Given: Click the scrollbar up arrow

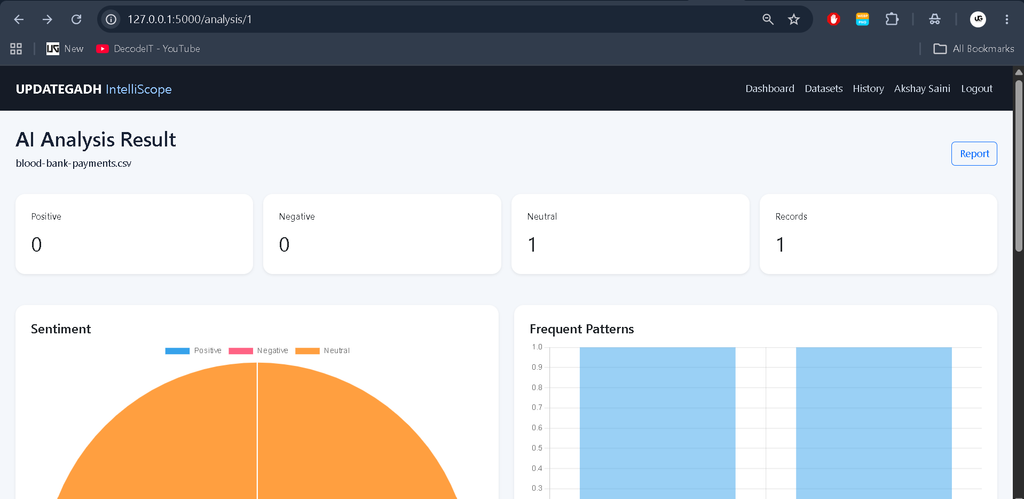Looking at the screenshot, I should coord(1018,71).
